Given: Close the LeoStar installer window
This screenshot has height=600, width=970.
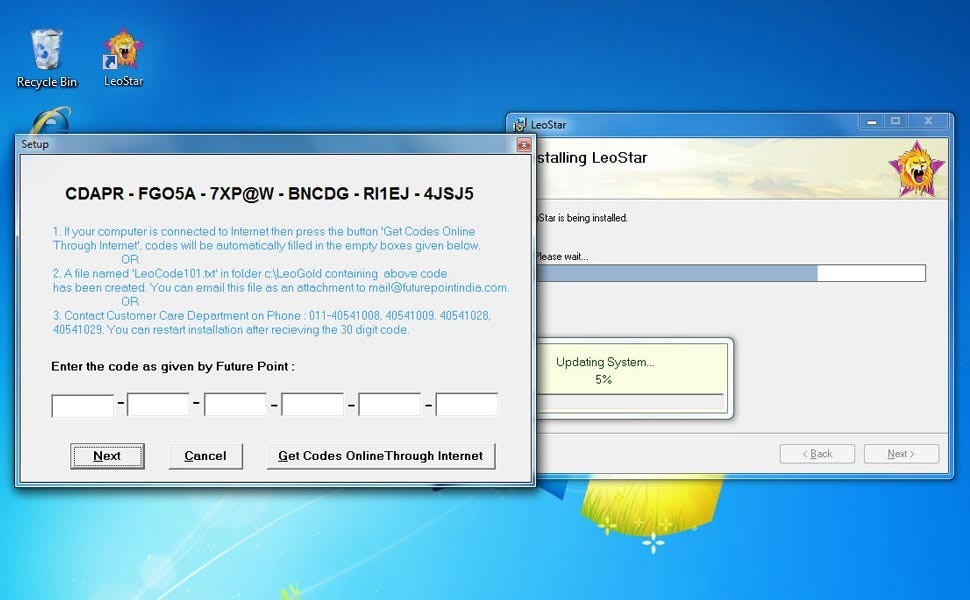Looking at the screenshot, I should coord(929,122).
